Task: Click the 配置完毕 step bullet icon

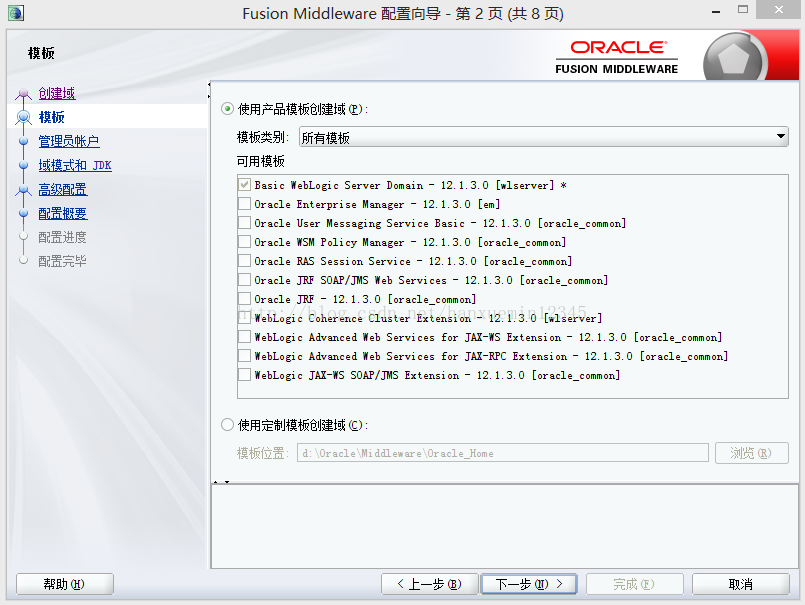Action: [x=23, y=260]
